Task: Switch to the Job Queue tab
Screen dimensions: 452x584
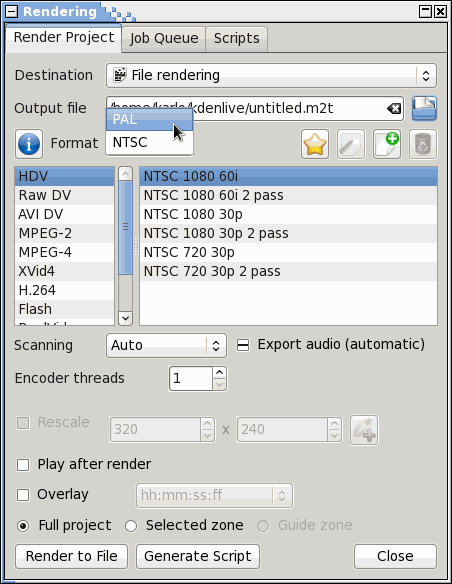Action: 164,38
